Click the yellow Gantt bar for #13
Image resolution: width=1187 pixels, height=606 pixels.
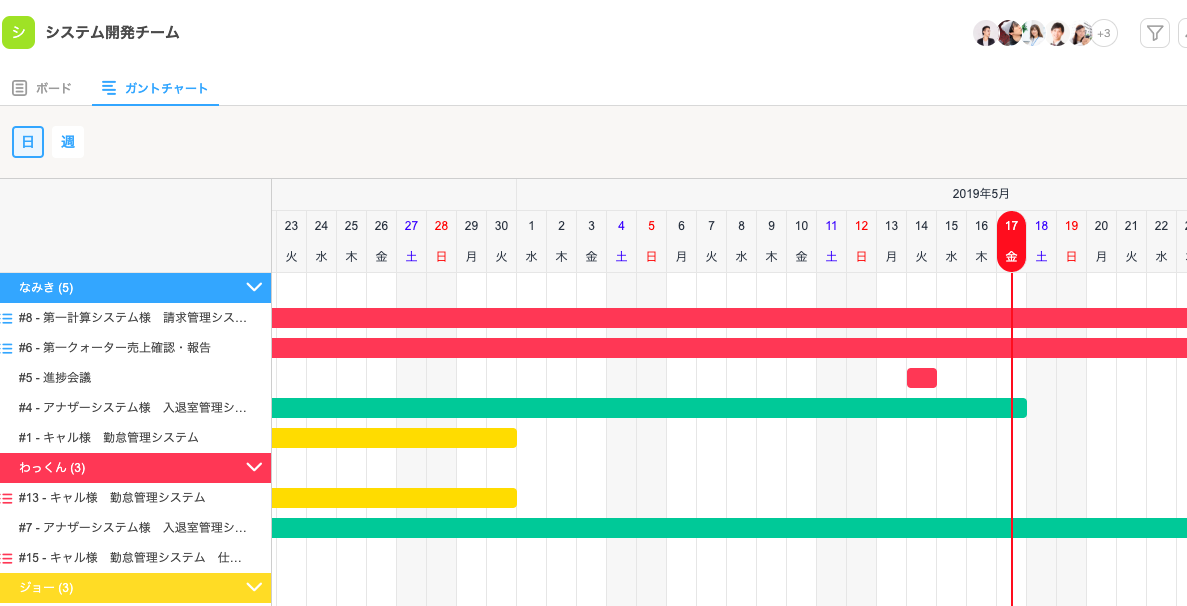point(394,498)
